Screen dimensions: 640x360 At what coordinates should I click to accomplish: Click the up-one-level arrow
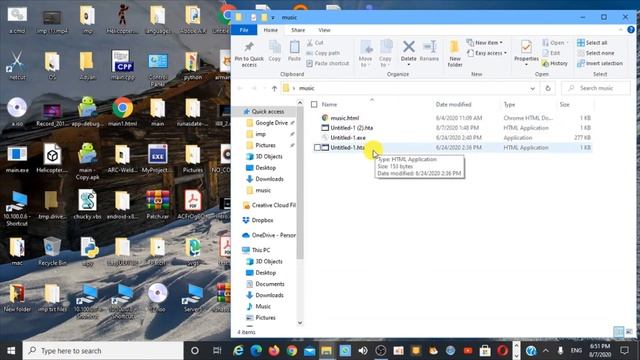(274, 88)
